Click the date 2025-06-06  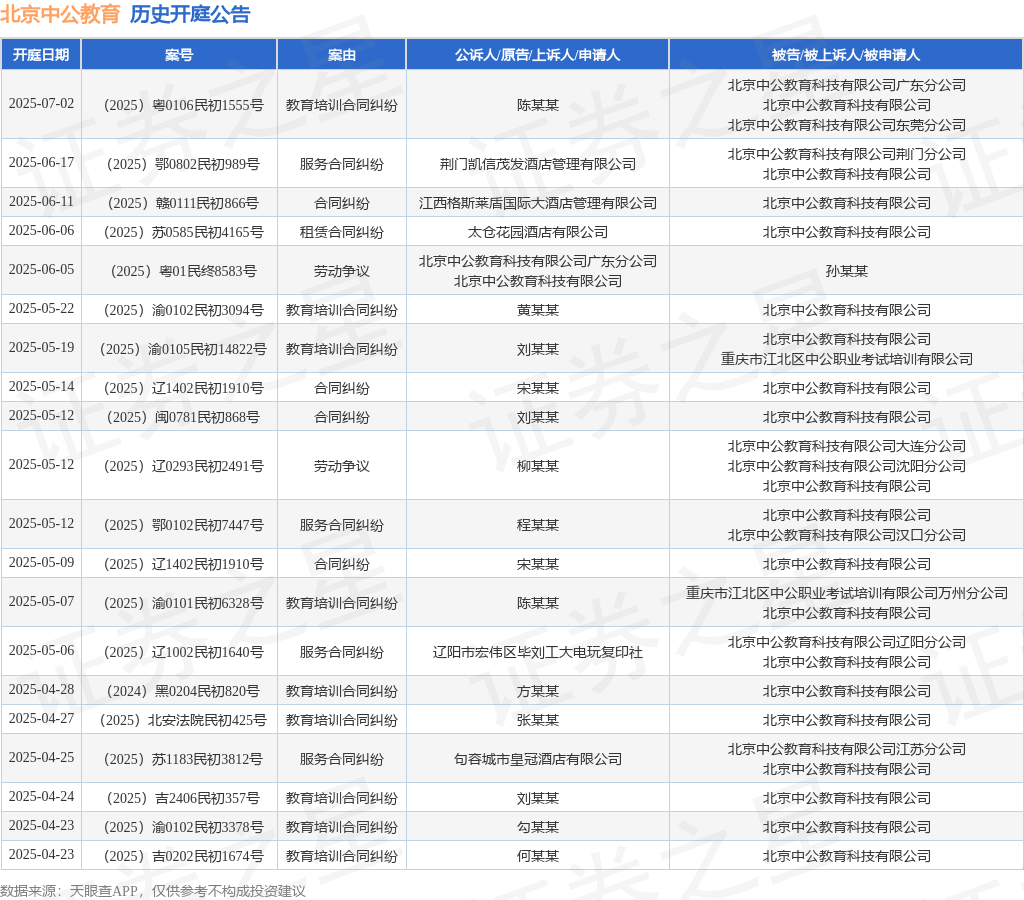point(41,231)
